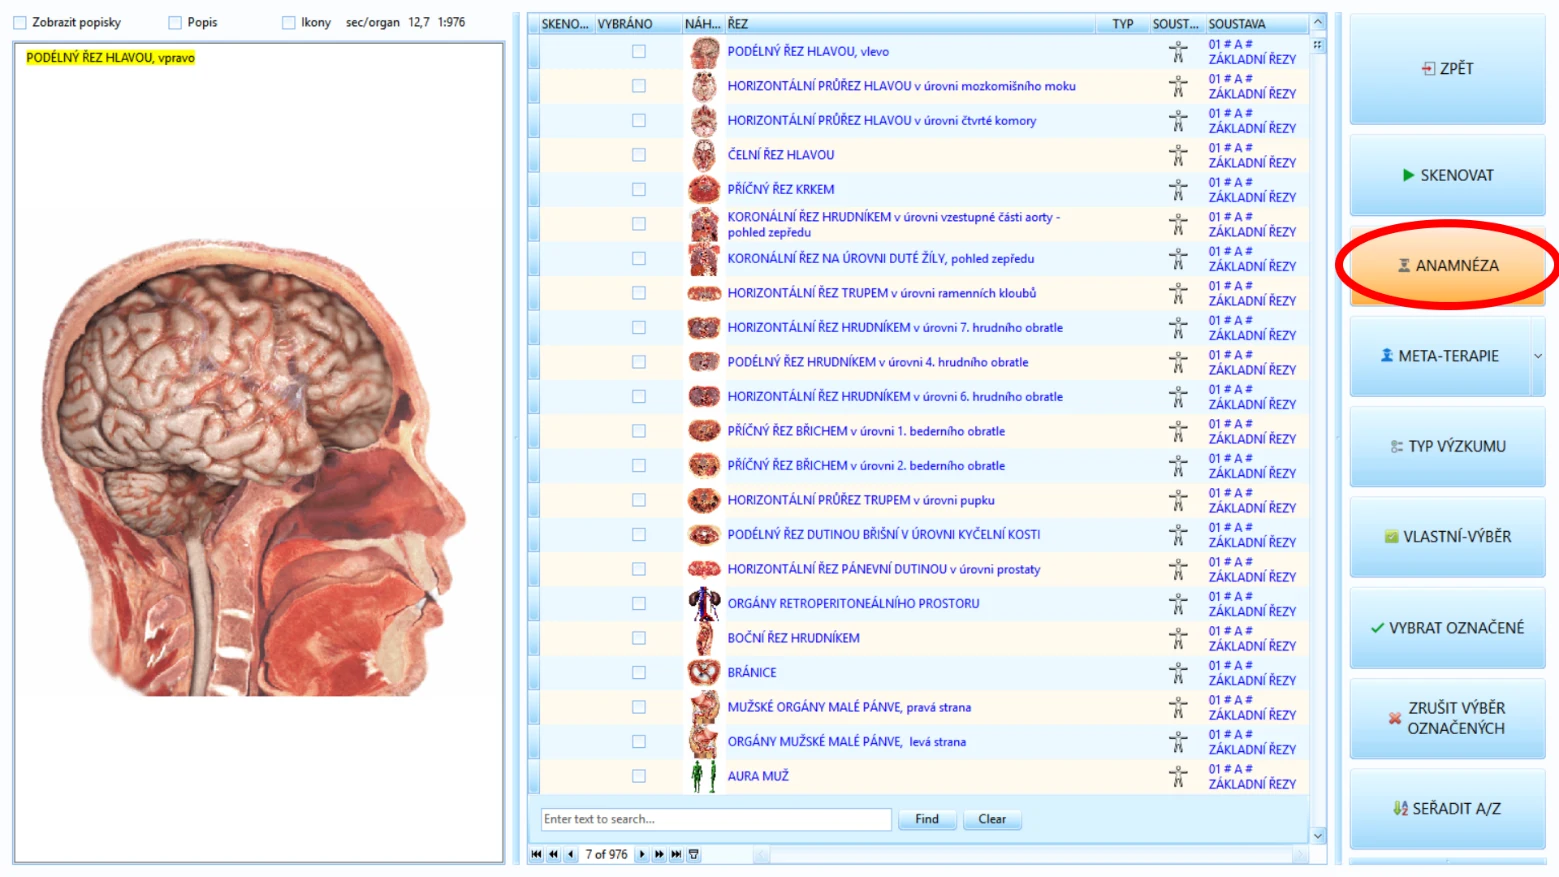
Task: Tick the Popis checkbox
Action: [175, 22]
